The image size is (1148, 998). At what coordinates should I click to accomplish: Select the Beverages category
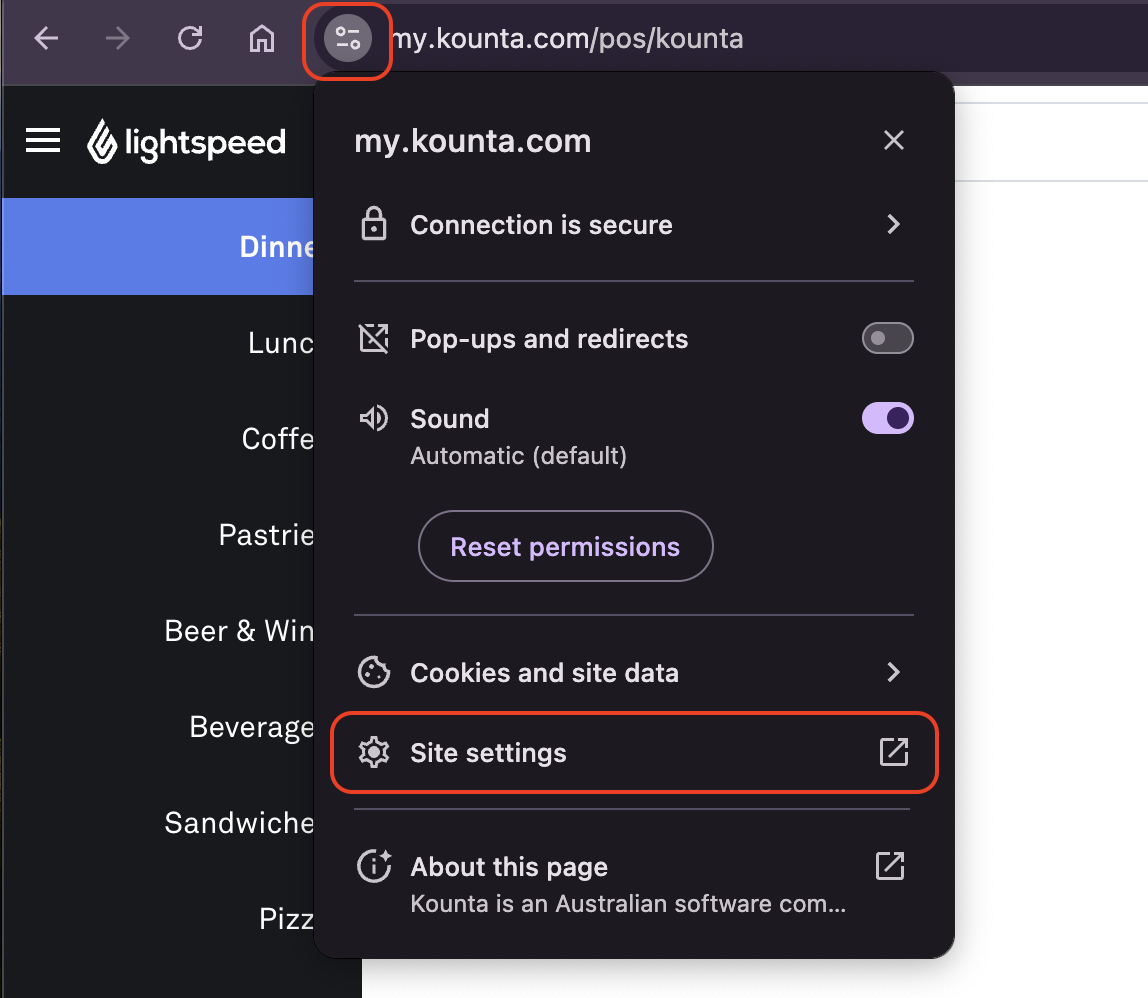158,727
